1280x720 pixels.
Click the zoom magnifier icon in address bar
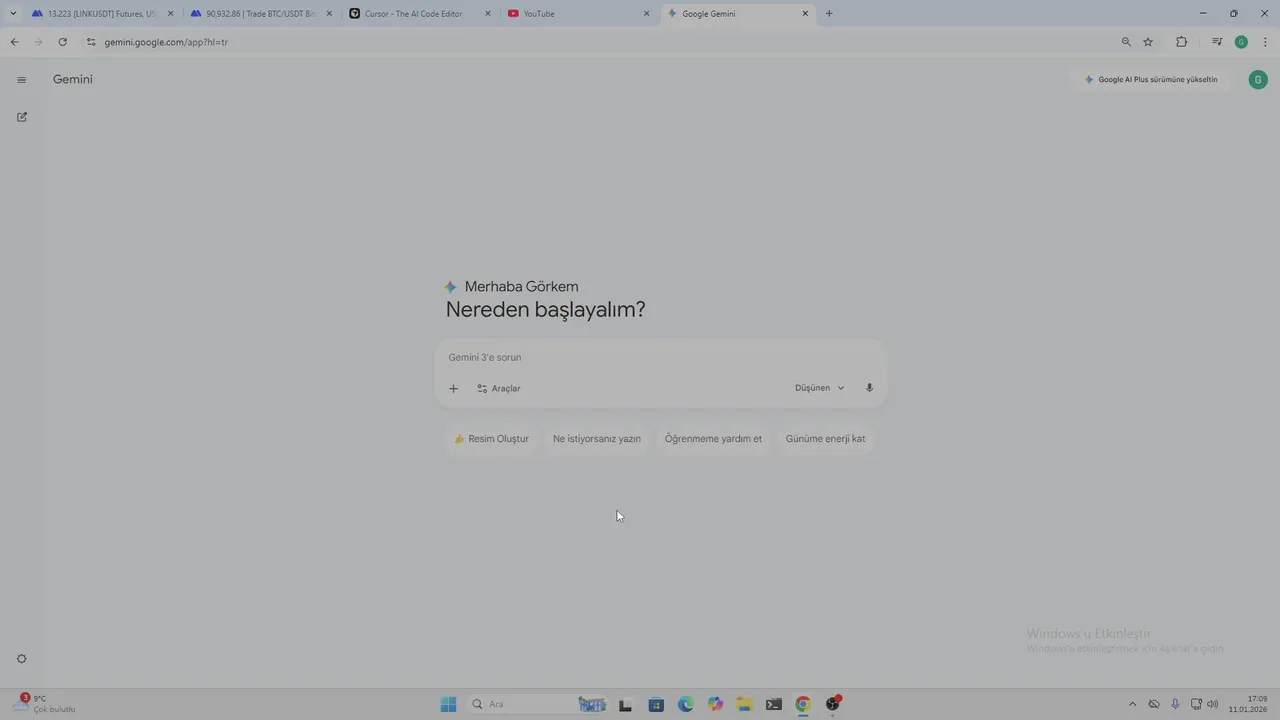click(1126, 42)
